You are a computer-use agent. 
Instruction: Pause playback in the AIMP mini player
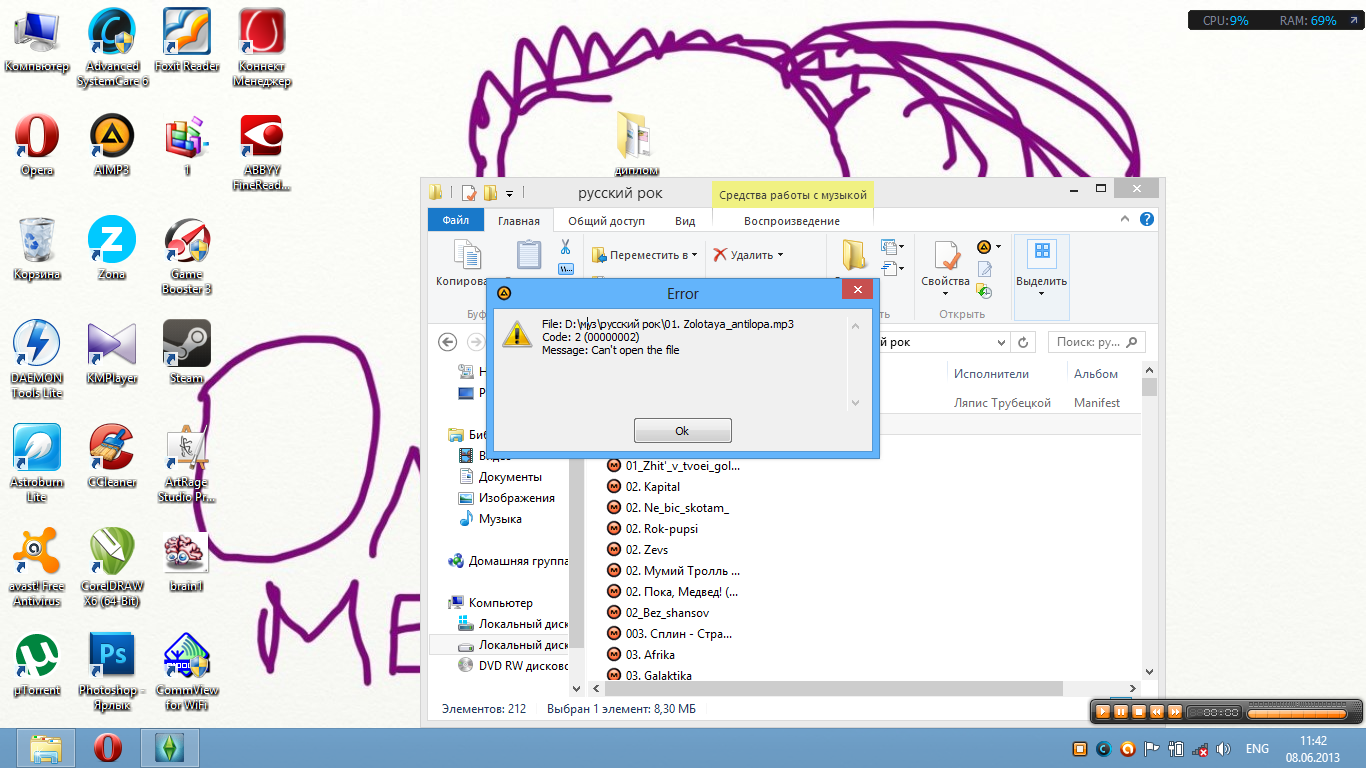(1121, 712)
